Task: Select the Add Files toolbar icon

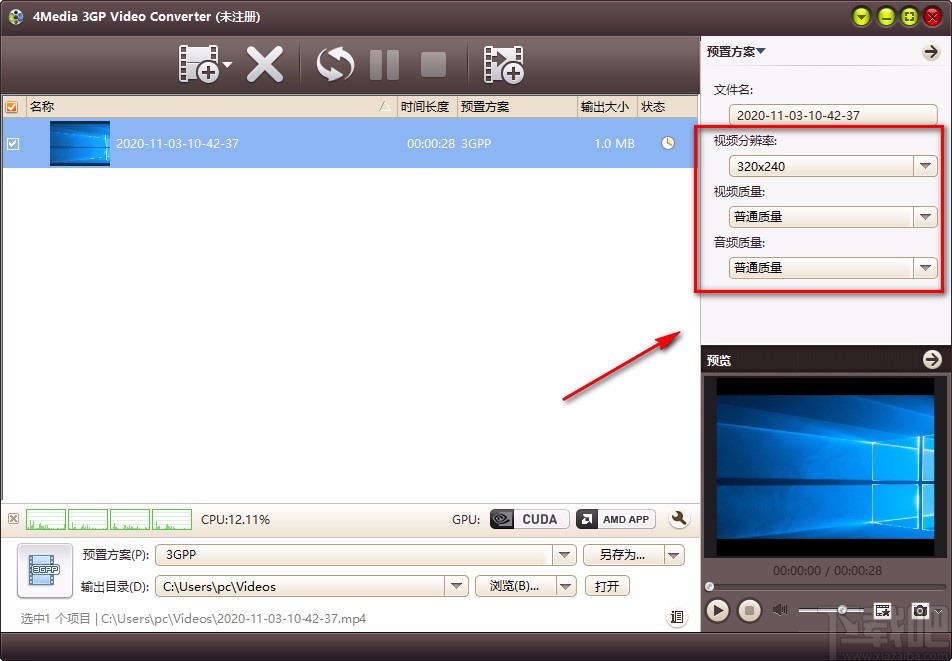Action: (x=200, y=63)
